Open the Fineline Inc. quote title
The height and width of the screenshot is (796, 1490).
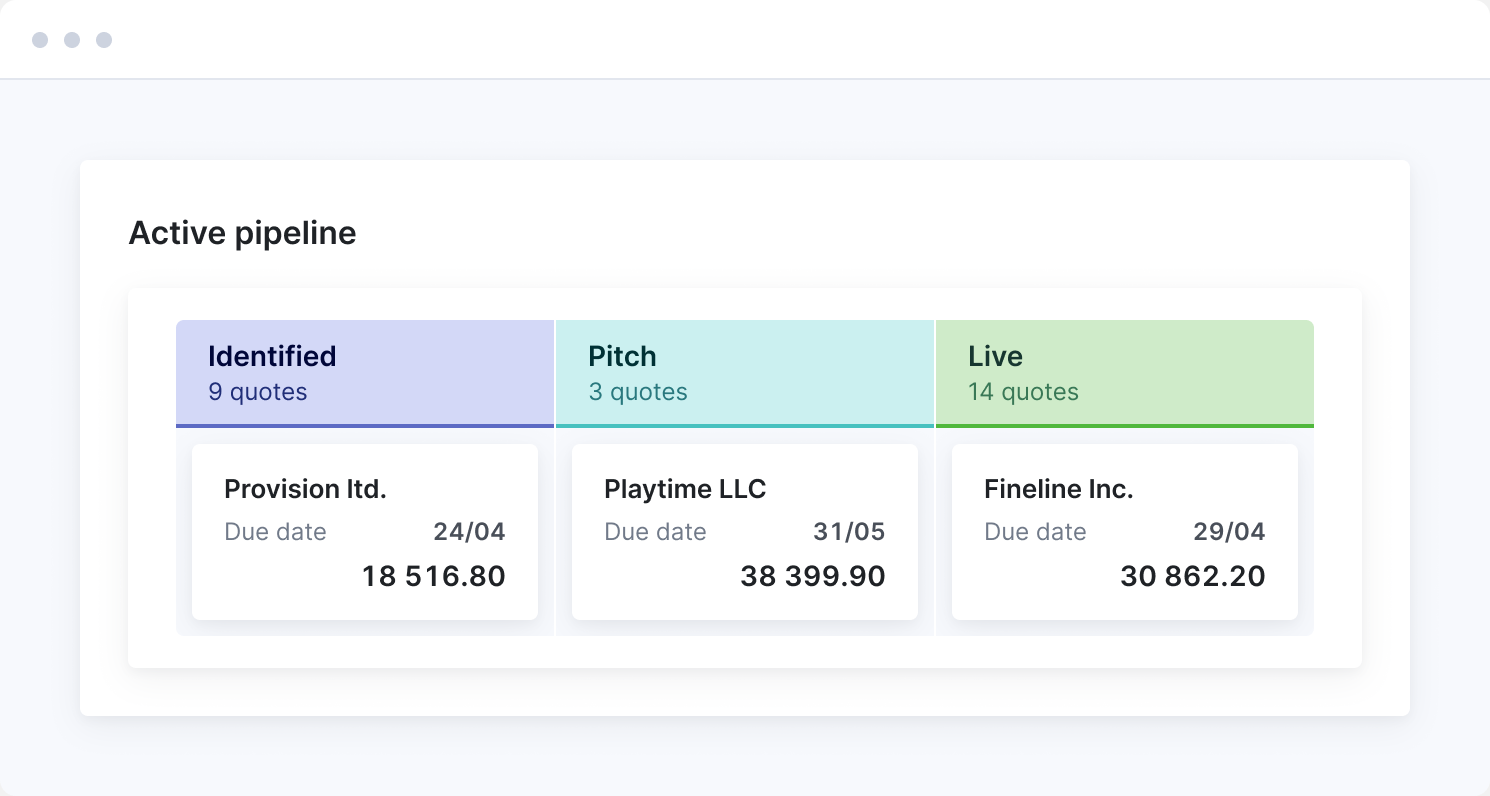click(x=1058, y=489)
